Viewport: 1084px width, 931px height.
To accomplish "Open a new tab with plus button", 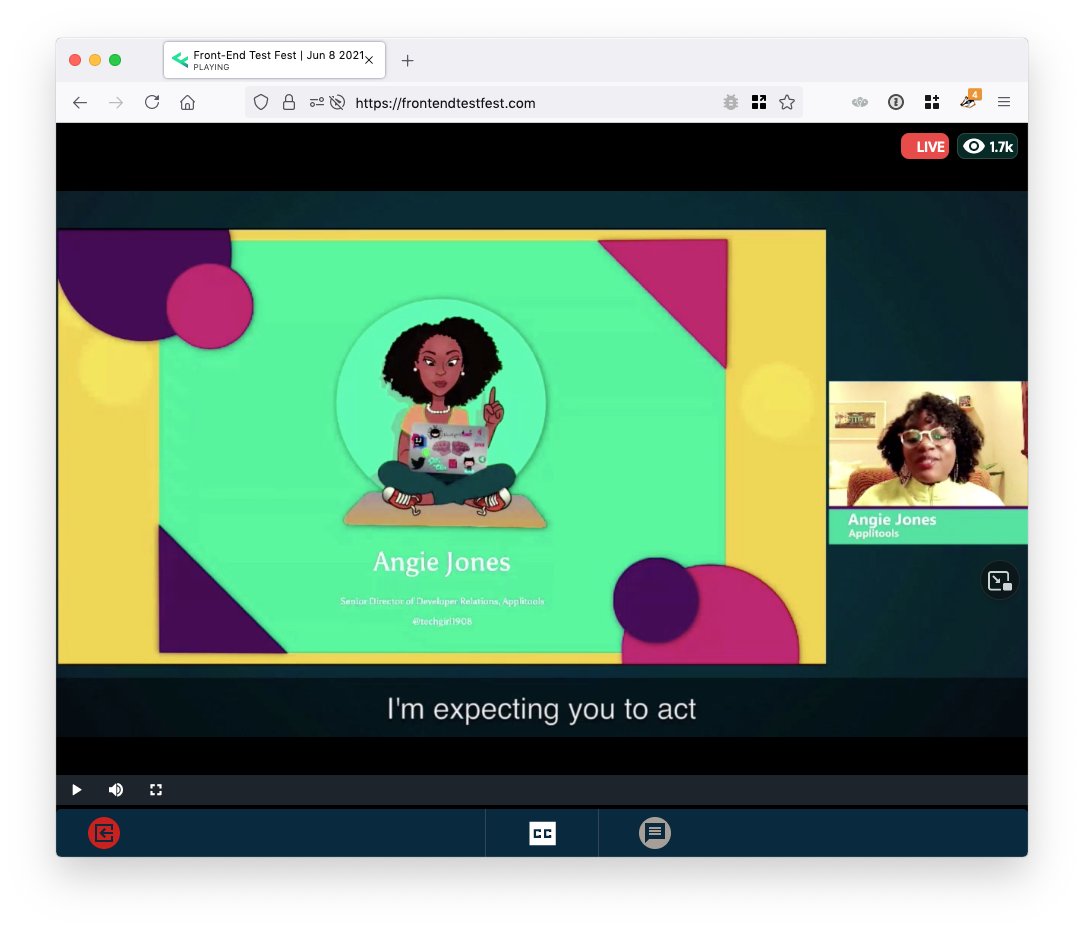I will 408,61.
